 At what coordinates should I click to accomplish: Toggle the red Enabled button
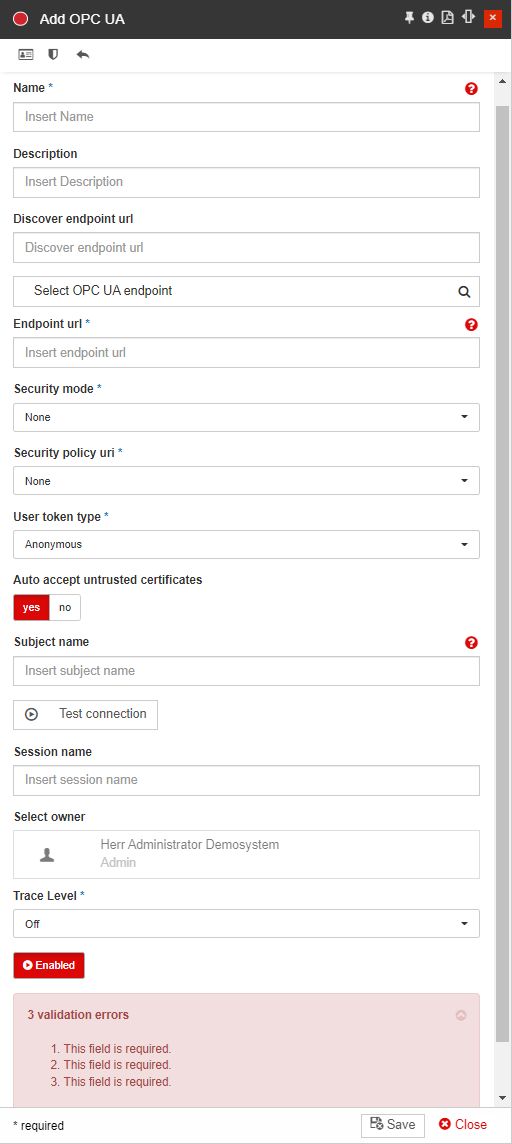point(49,965)
